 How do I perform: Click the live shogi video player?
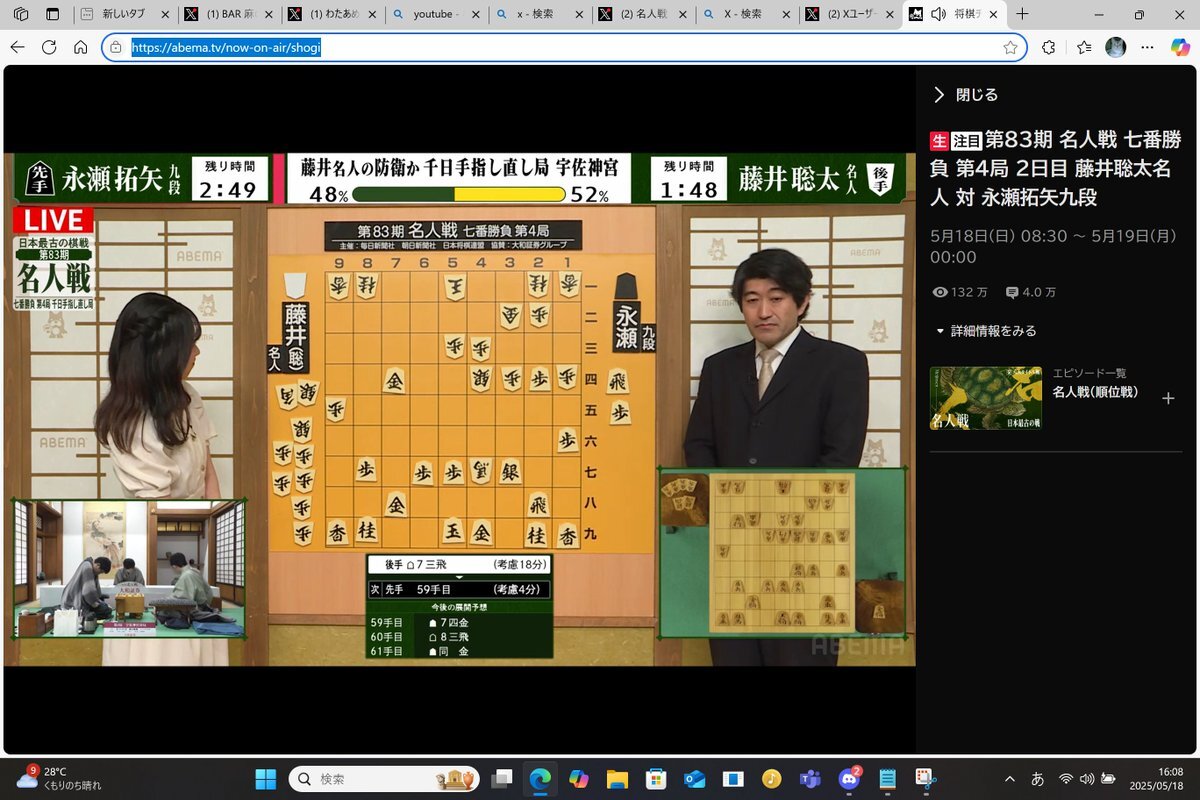tap(460, 410)
